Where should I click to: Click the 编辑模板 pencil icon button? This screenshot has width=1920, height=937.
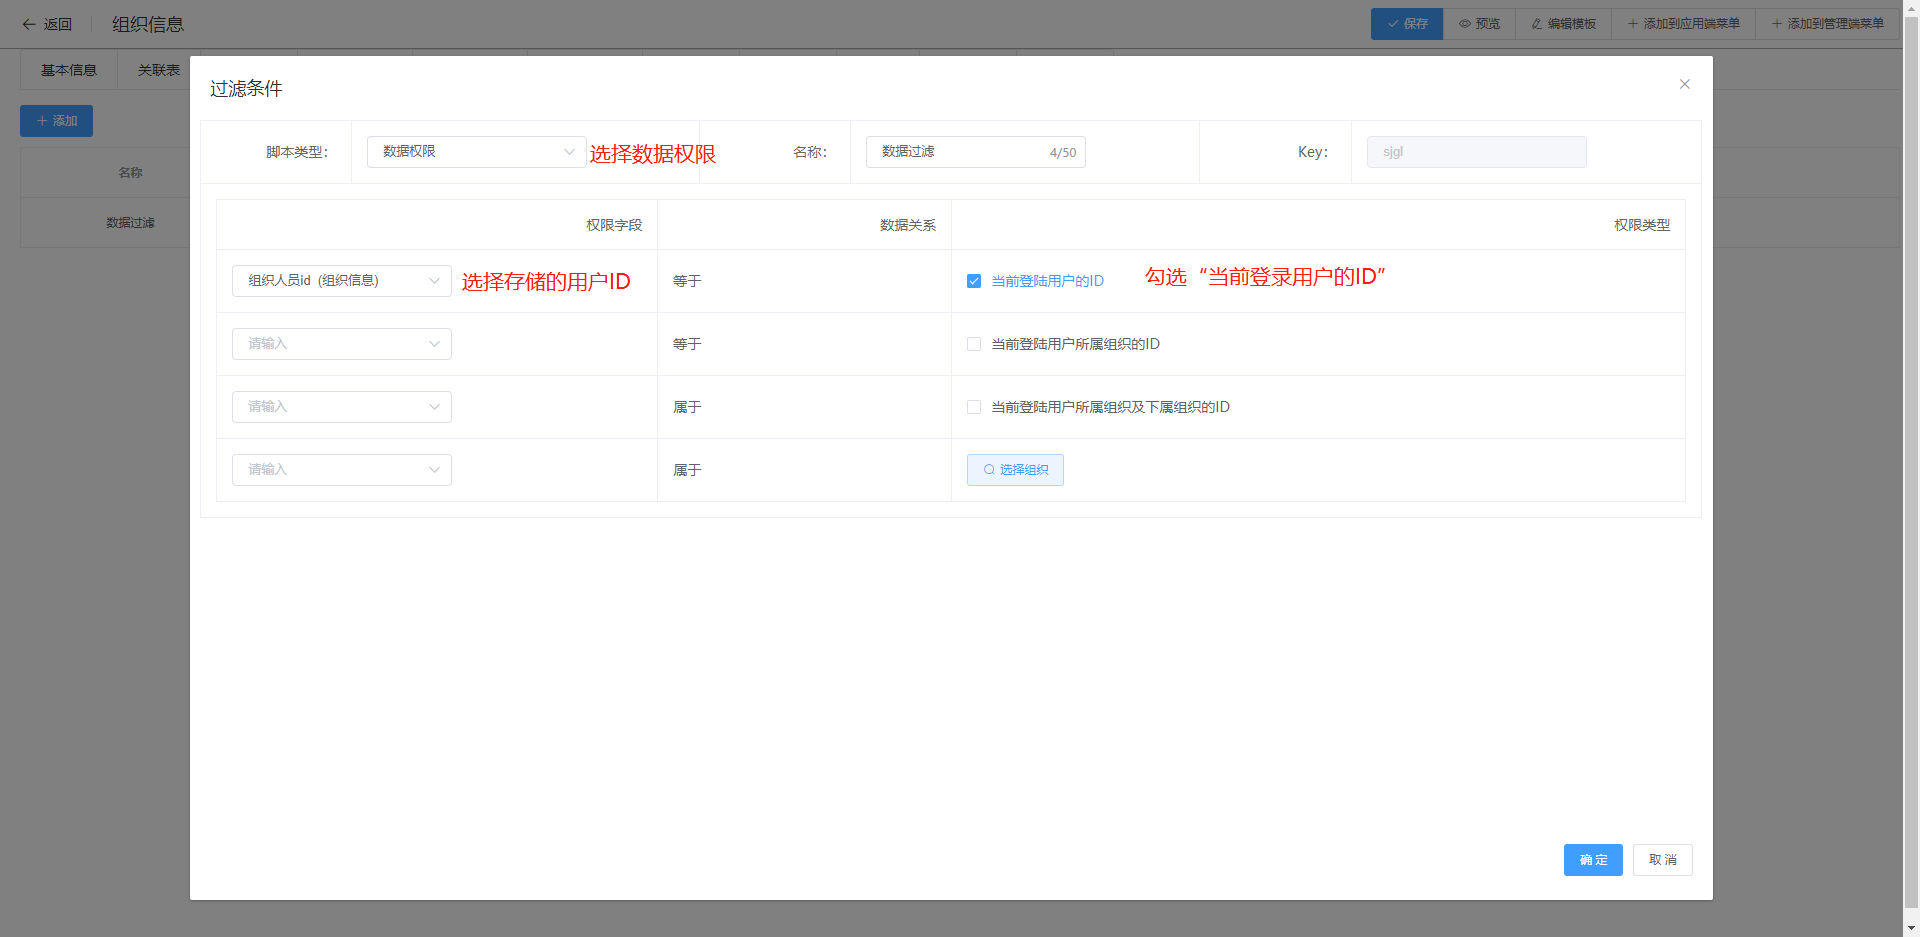tap(1563, 24)
